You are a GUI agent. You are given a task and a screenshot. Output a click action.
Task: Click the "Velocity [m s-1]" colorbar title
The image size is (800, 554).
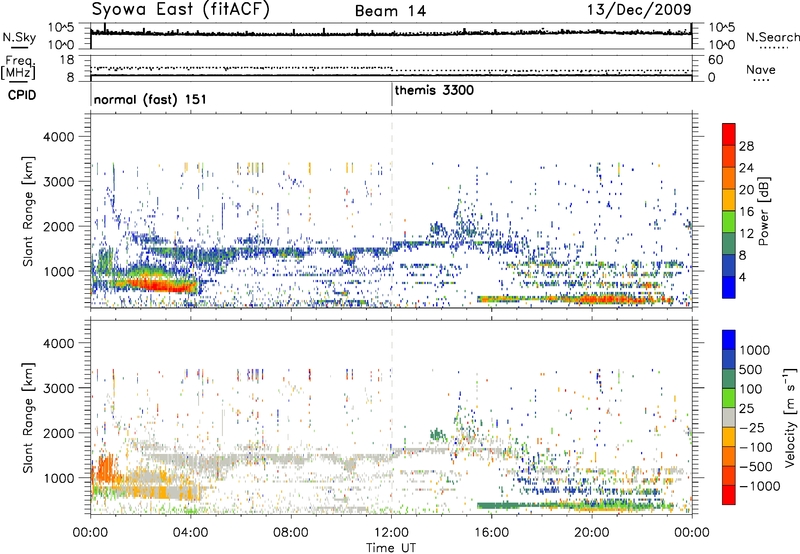point(790,417)
